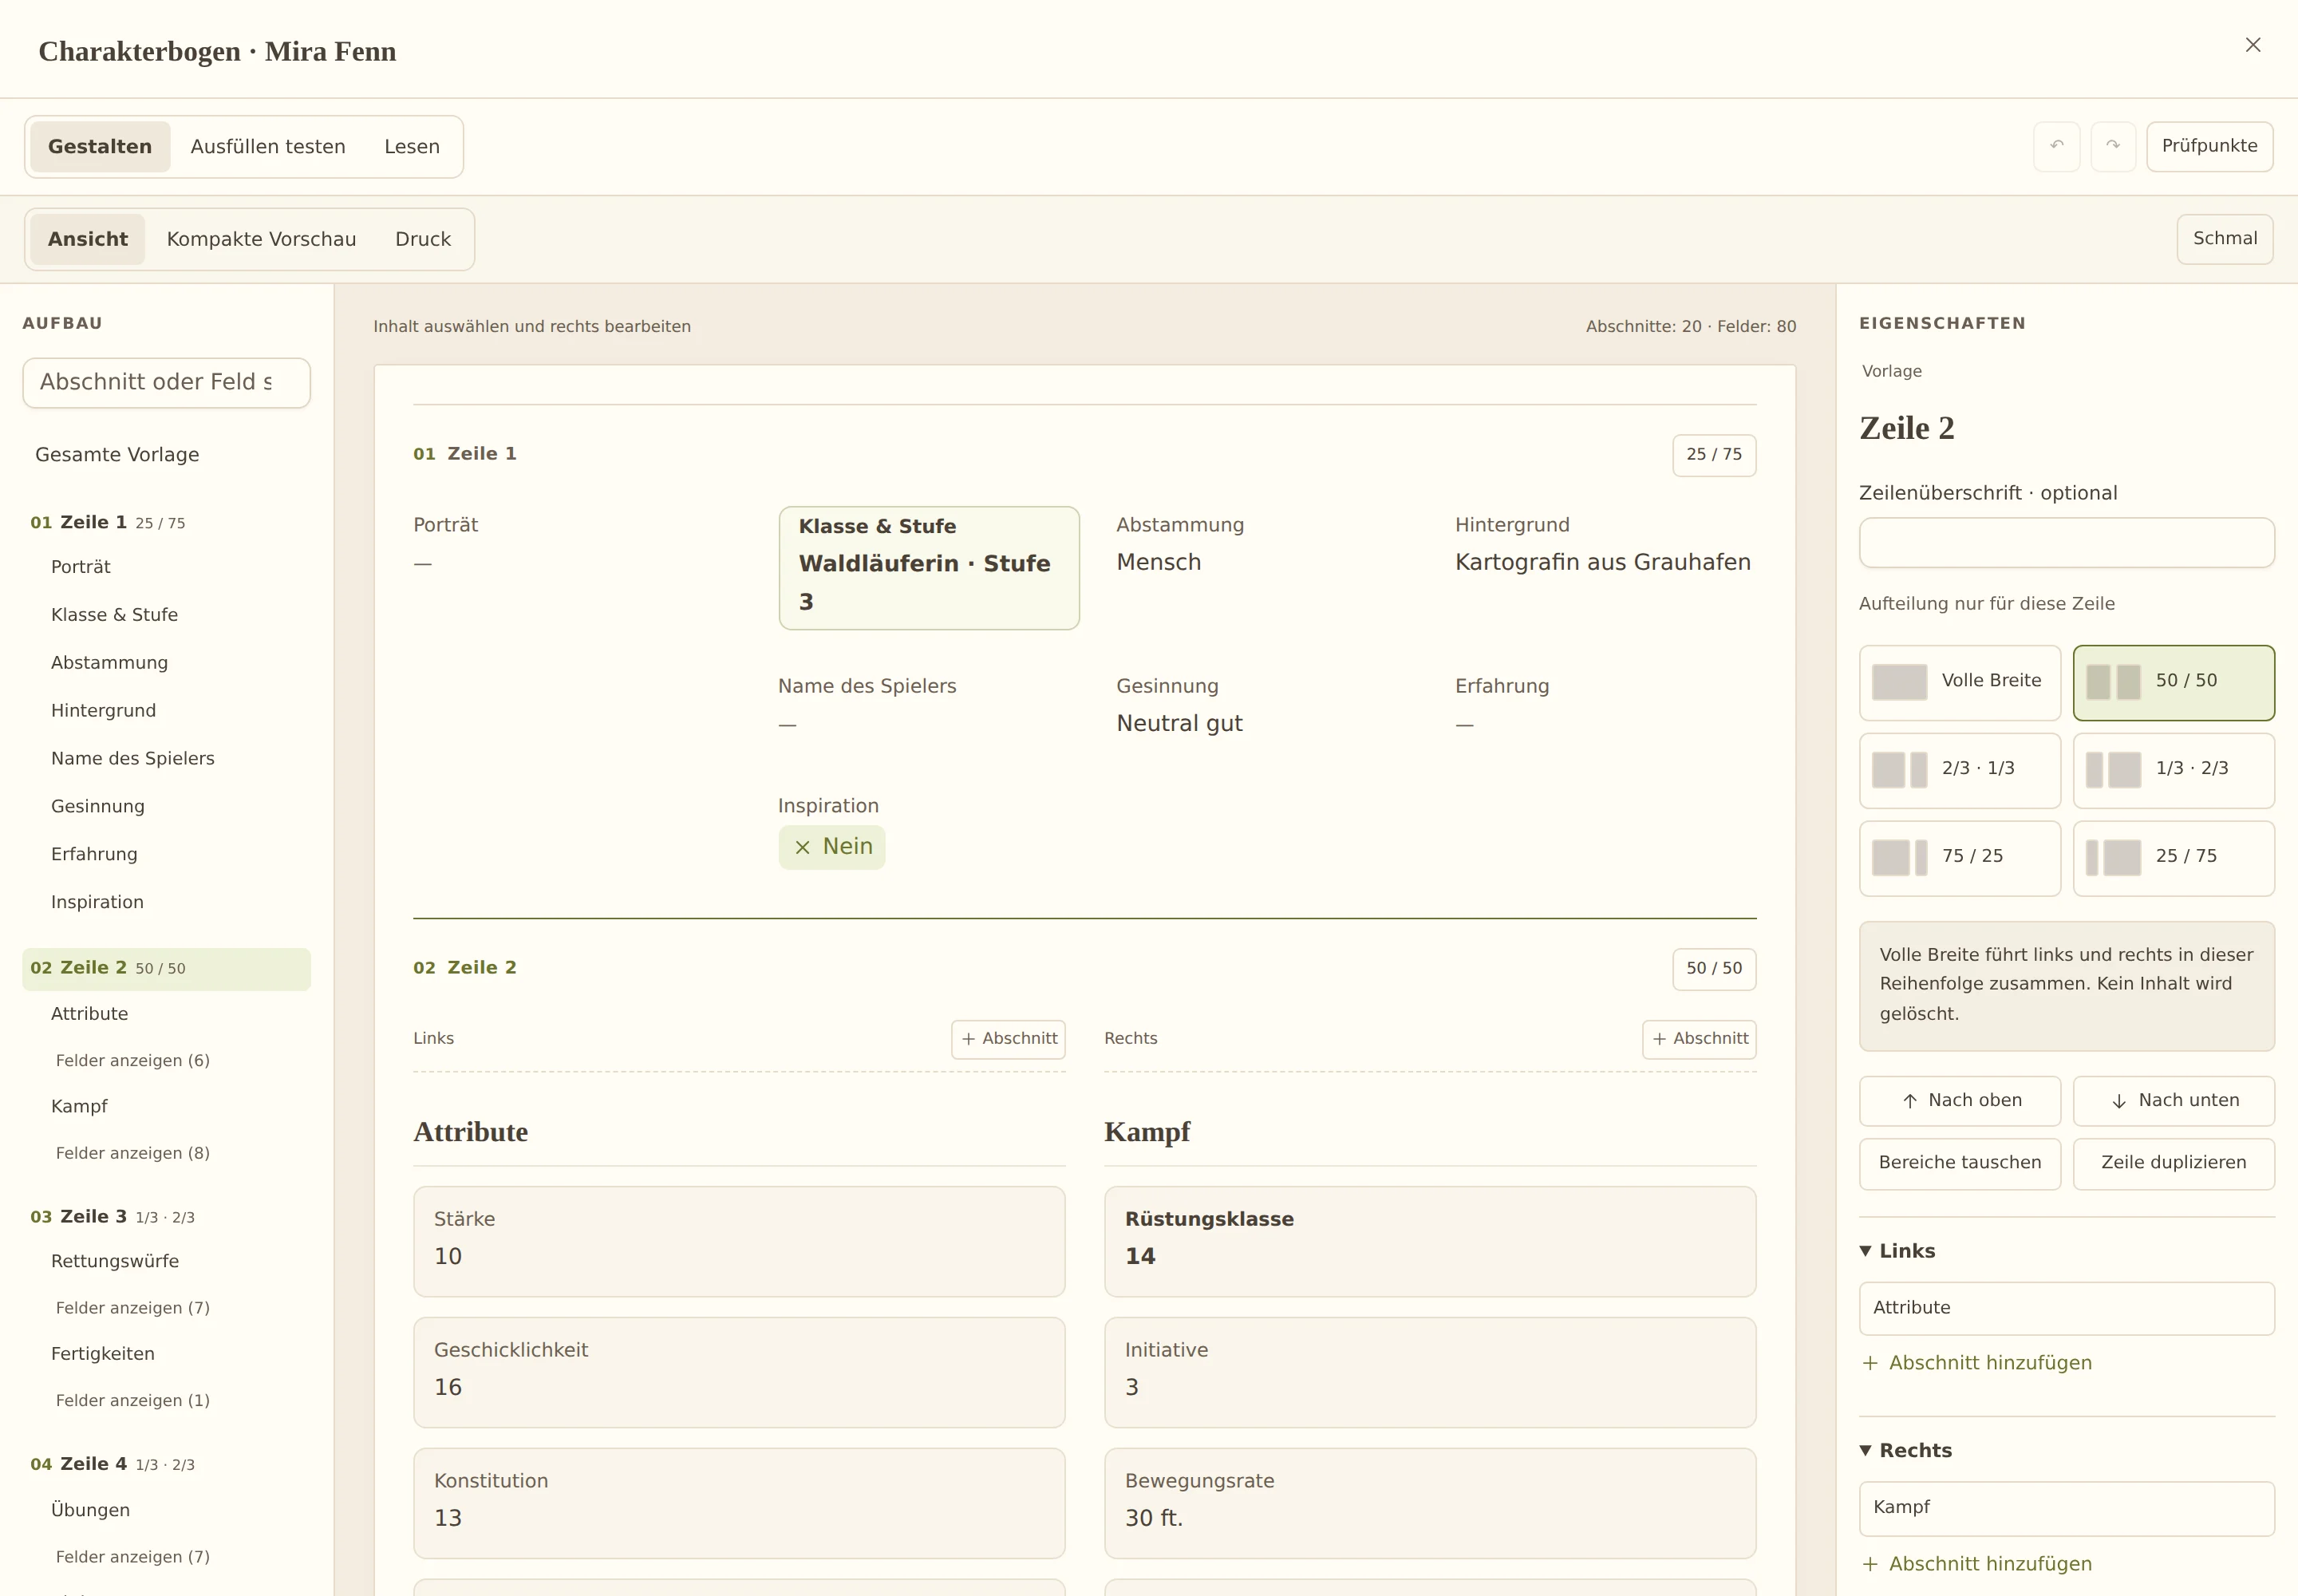Screen dimensions: 2298x1596
Task: Click the redo arrow icon
Action: tap(2112, 146)
